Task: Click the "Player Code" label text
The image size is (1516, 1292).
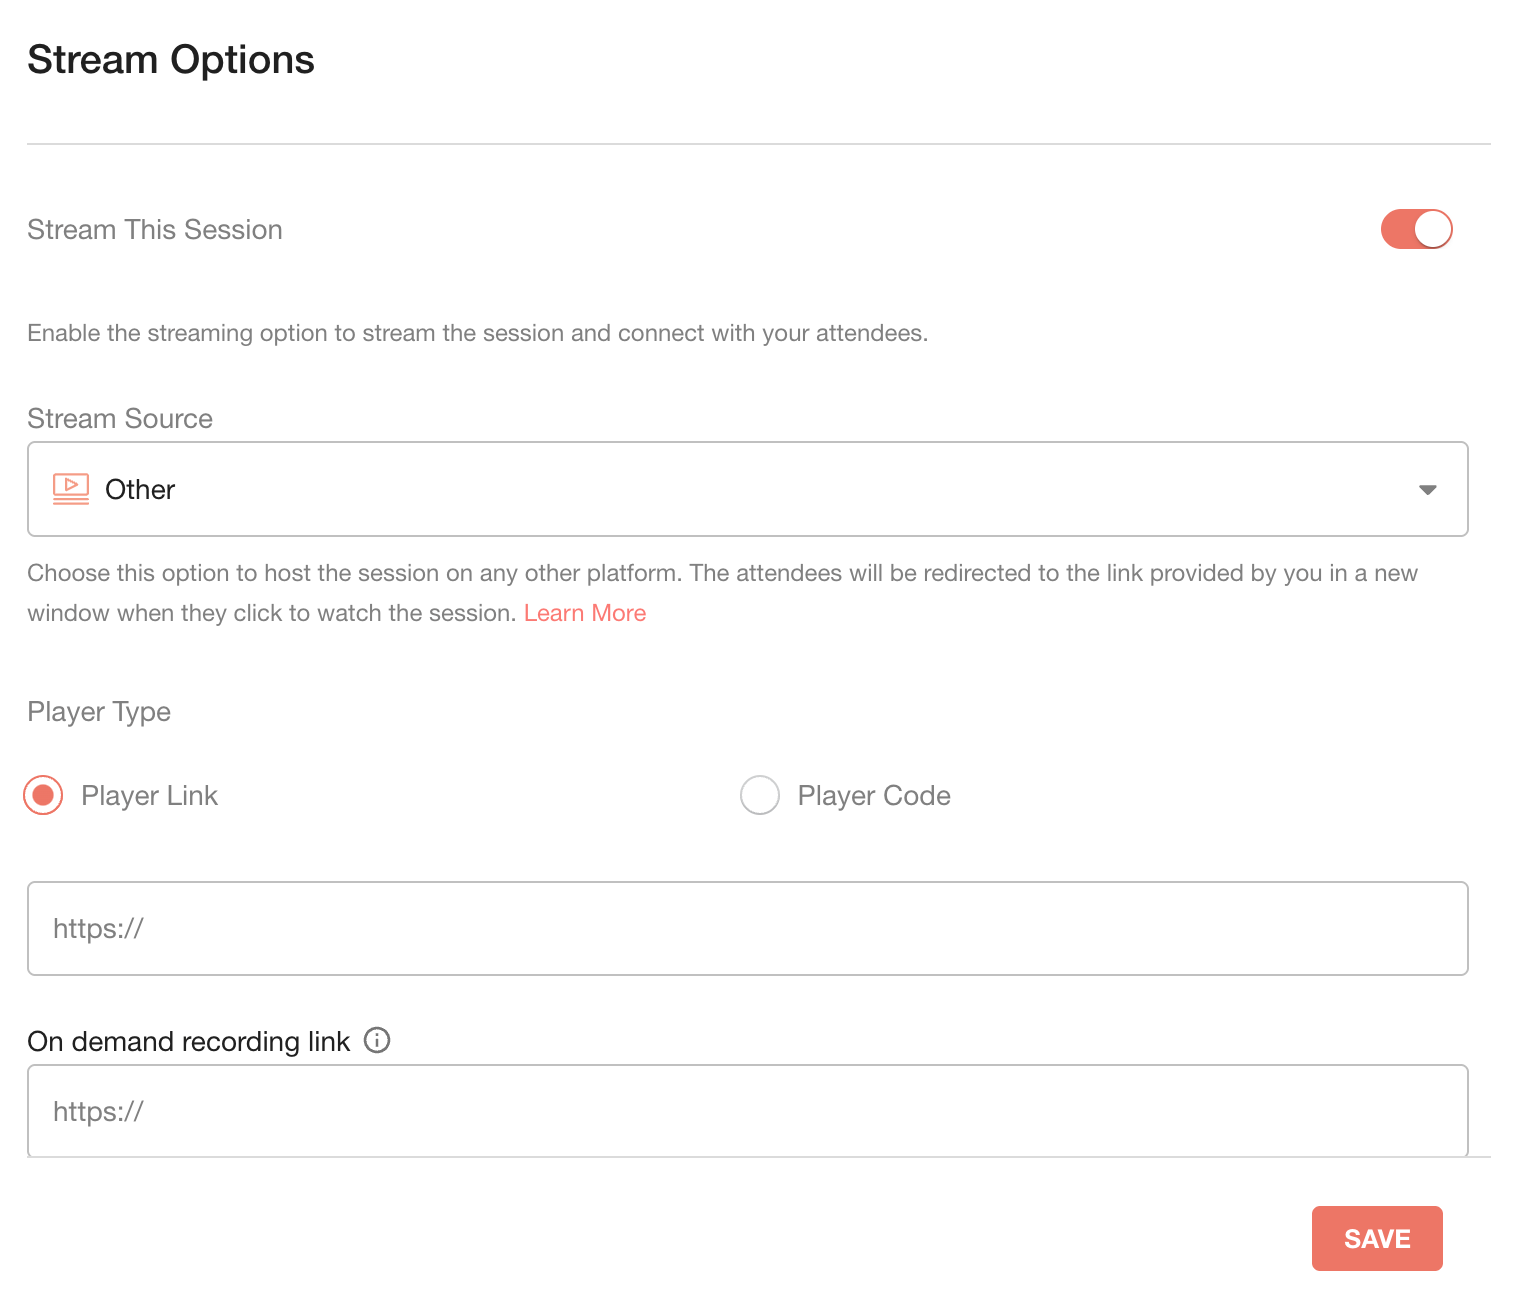Action: click(874, 796)
